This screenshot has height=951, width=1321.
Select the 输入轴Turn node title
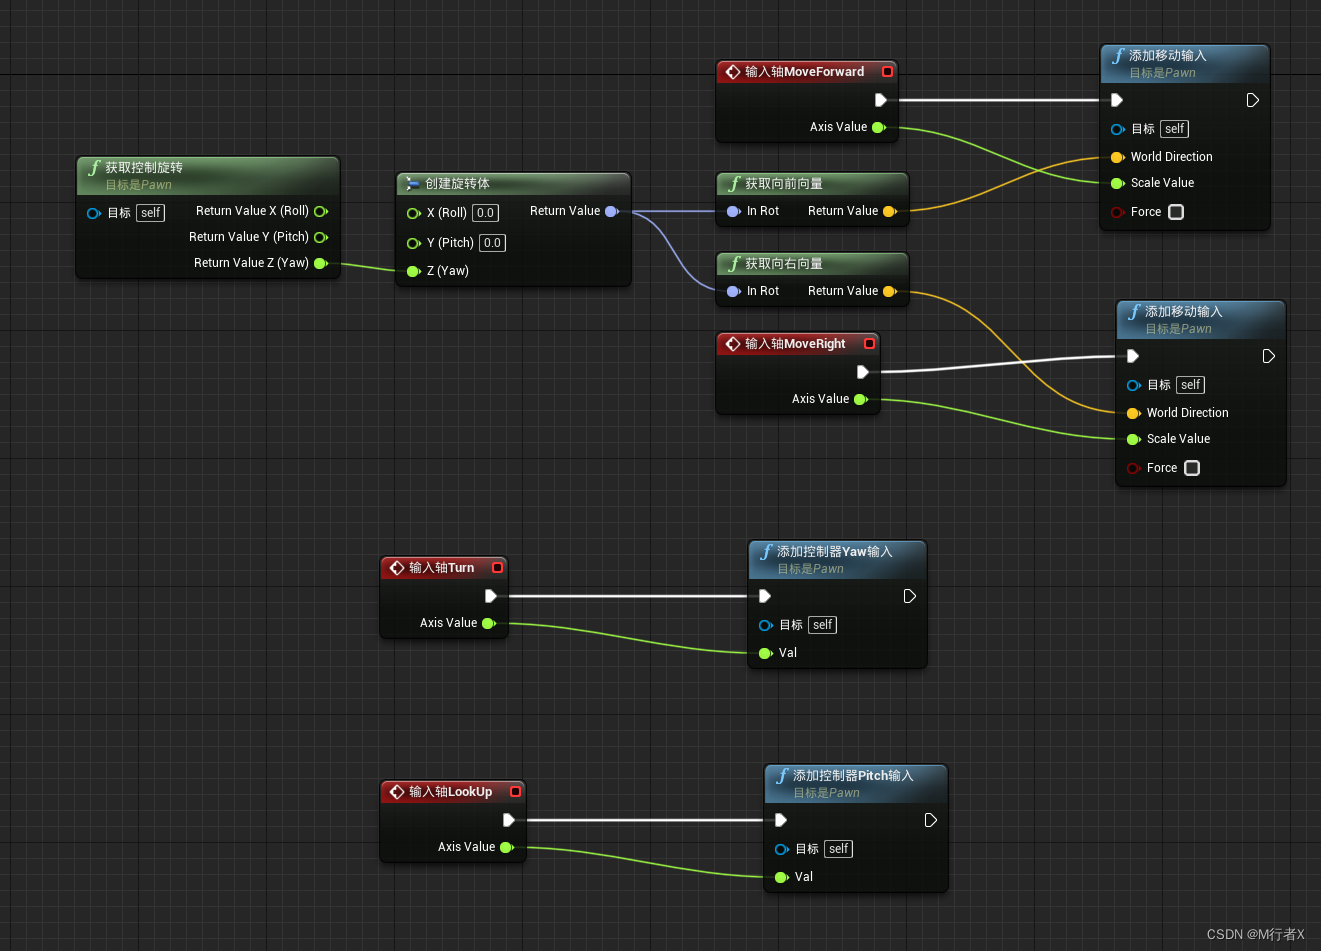[442, 568]
